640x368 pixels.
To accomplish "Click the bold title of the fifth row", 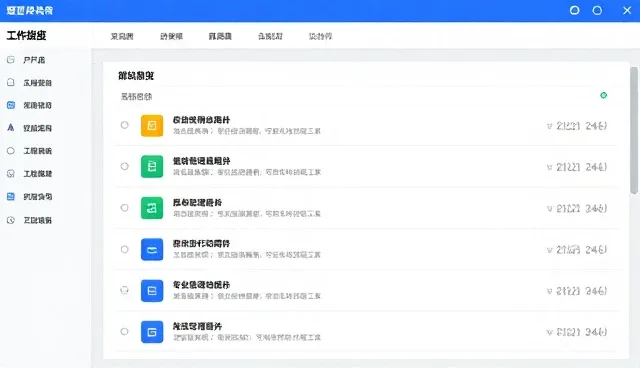I will coord(201,285).
